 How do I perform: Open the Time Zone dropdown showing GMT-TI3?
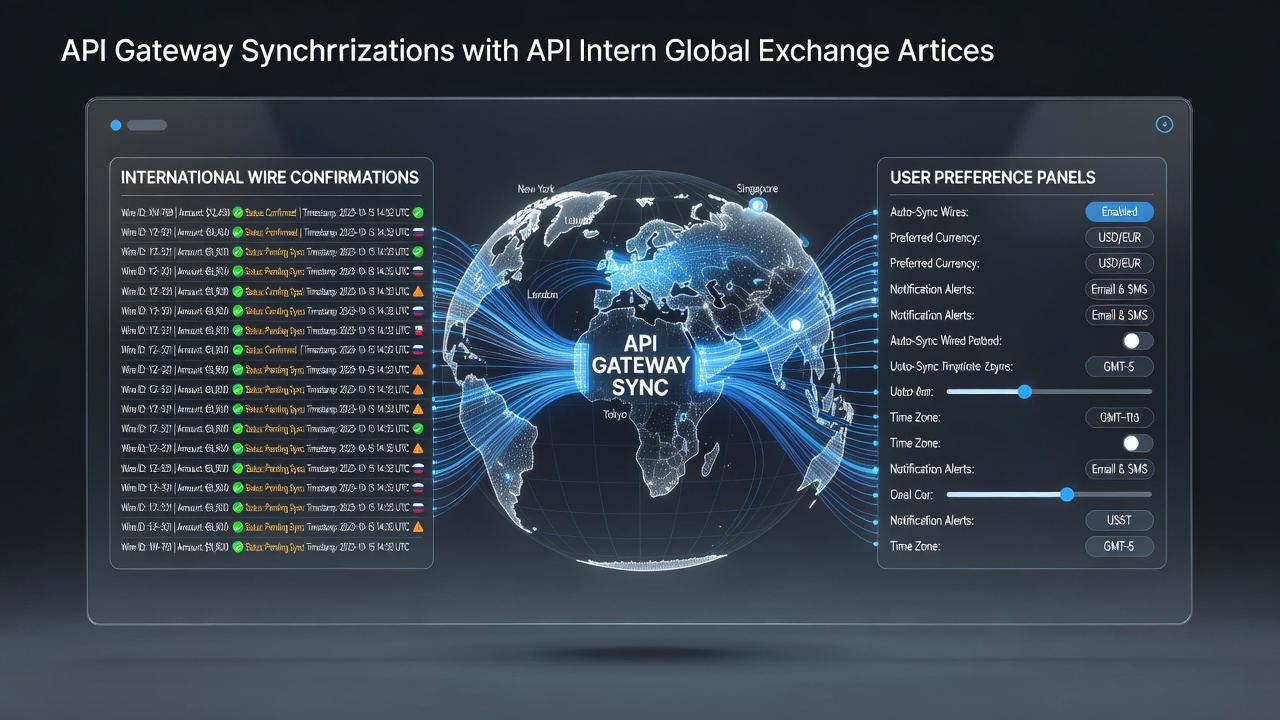click(x=1119, y=417)
